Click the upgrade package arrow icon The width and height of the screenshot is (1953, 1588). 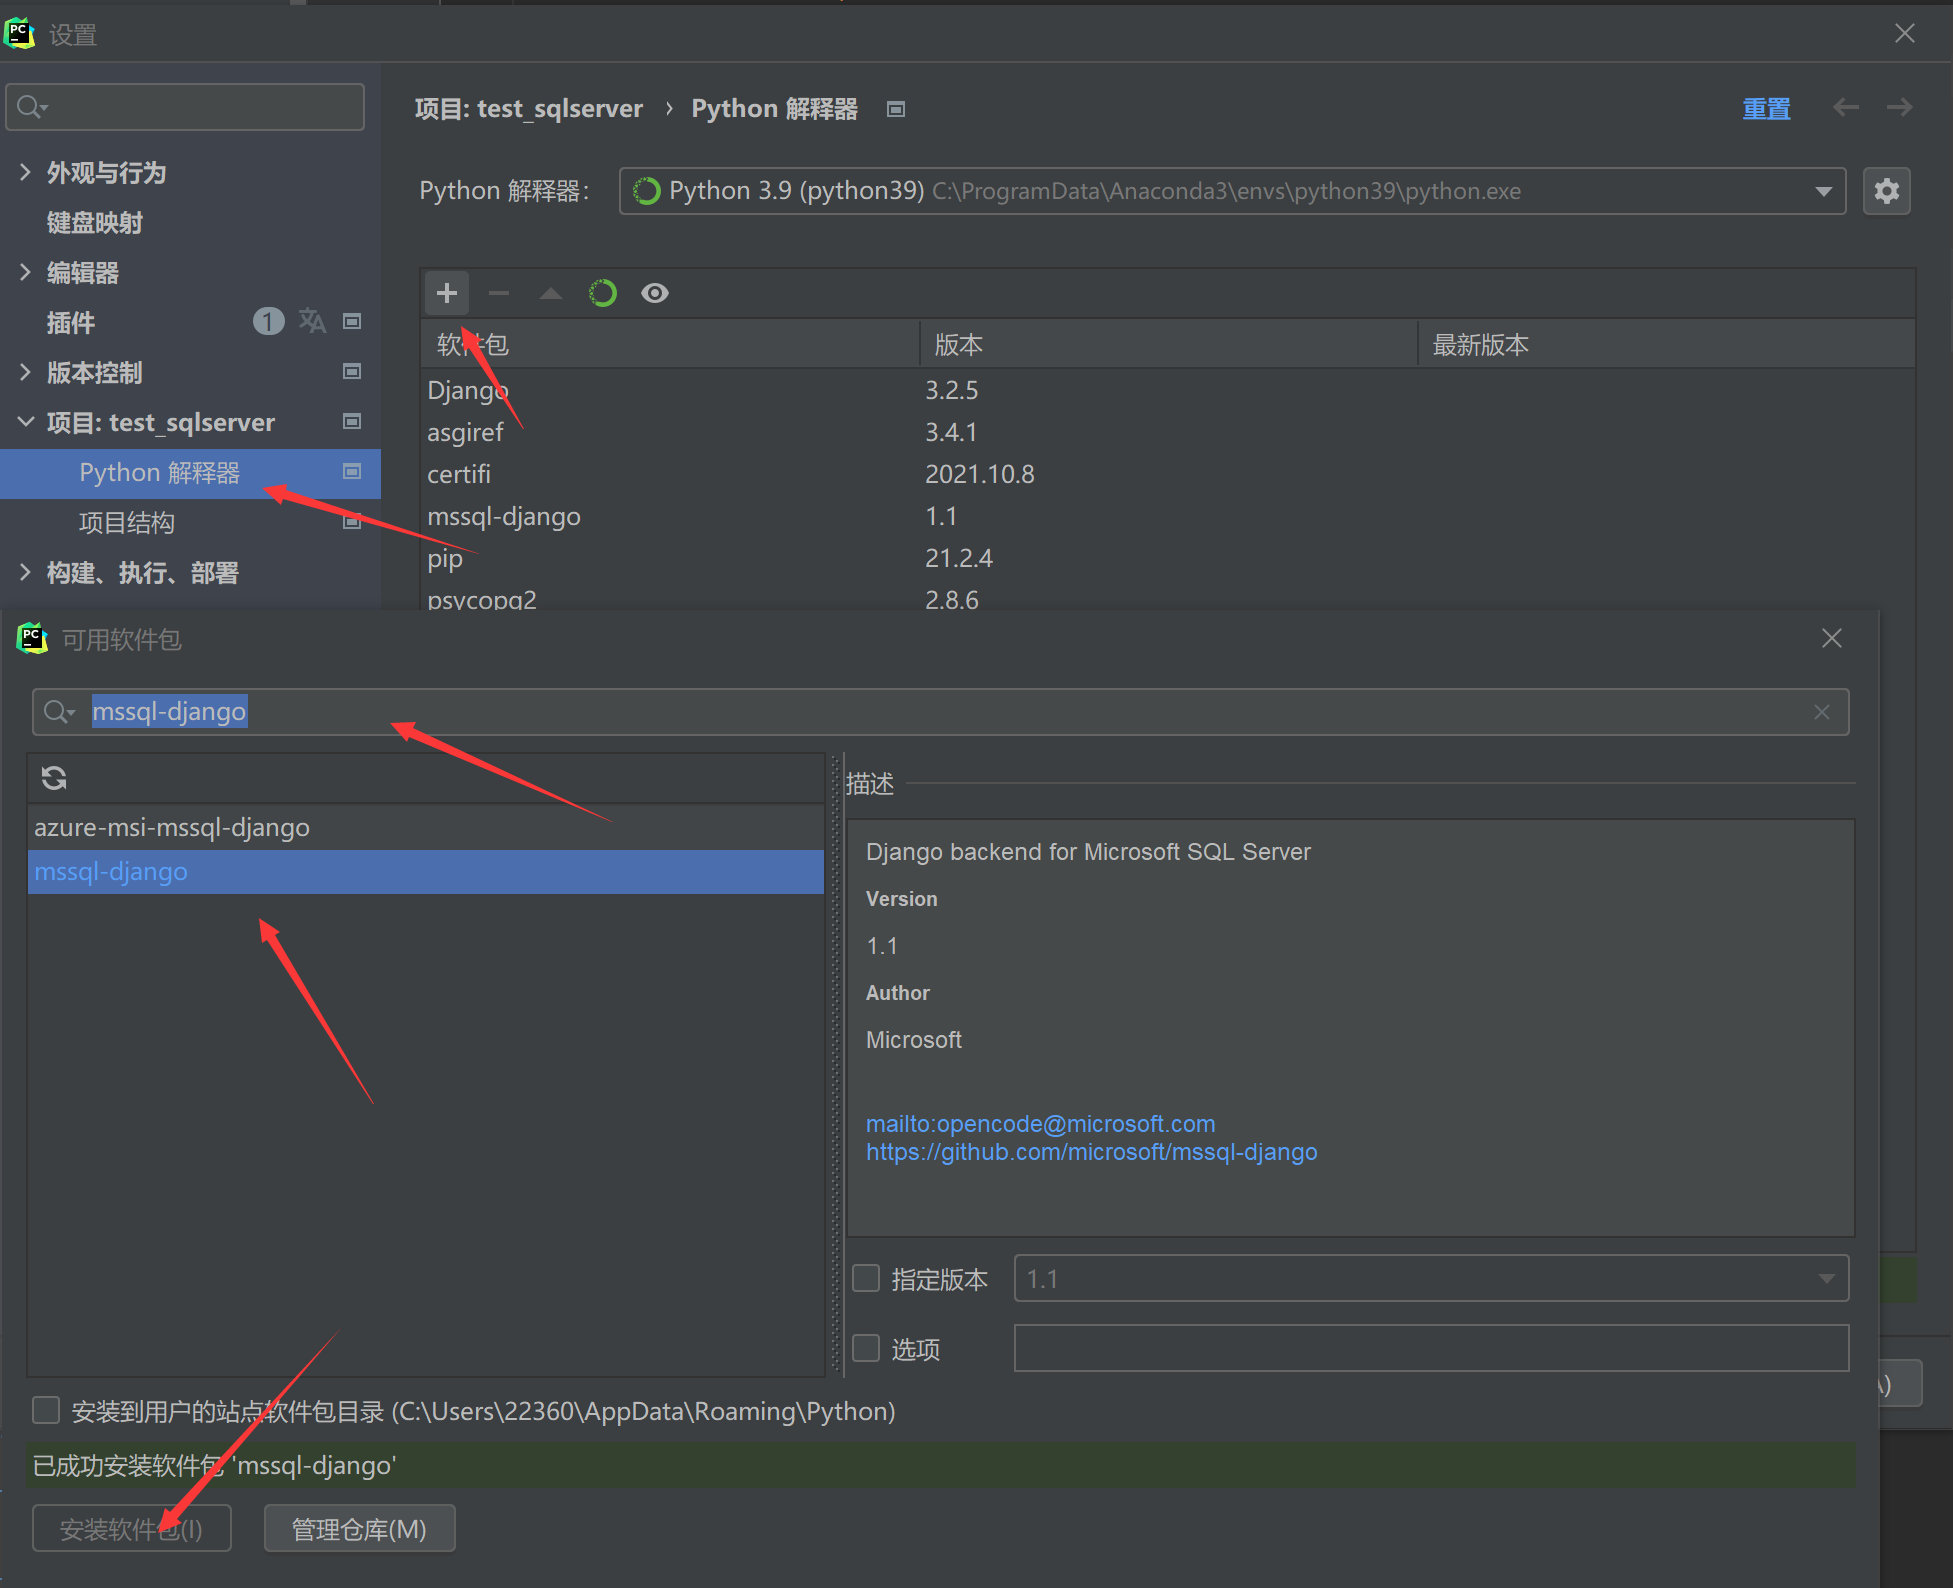(x=551, y=293)
